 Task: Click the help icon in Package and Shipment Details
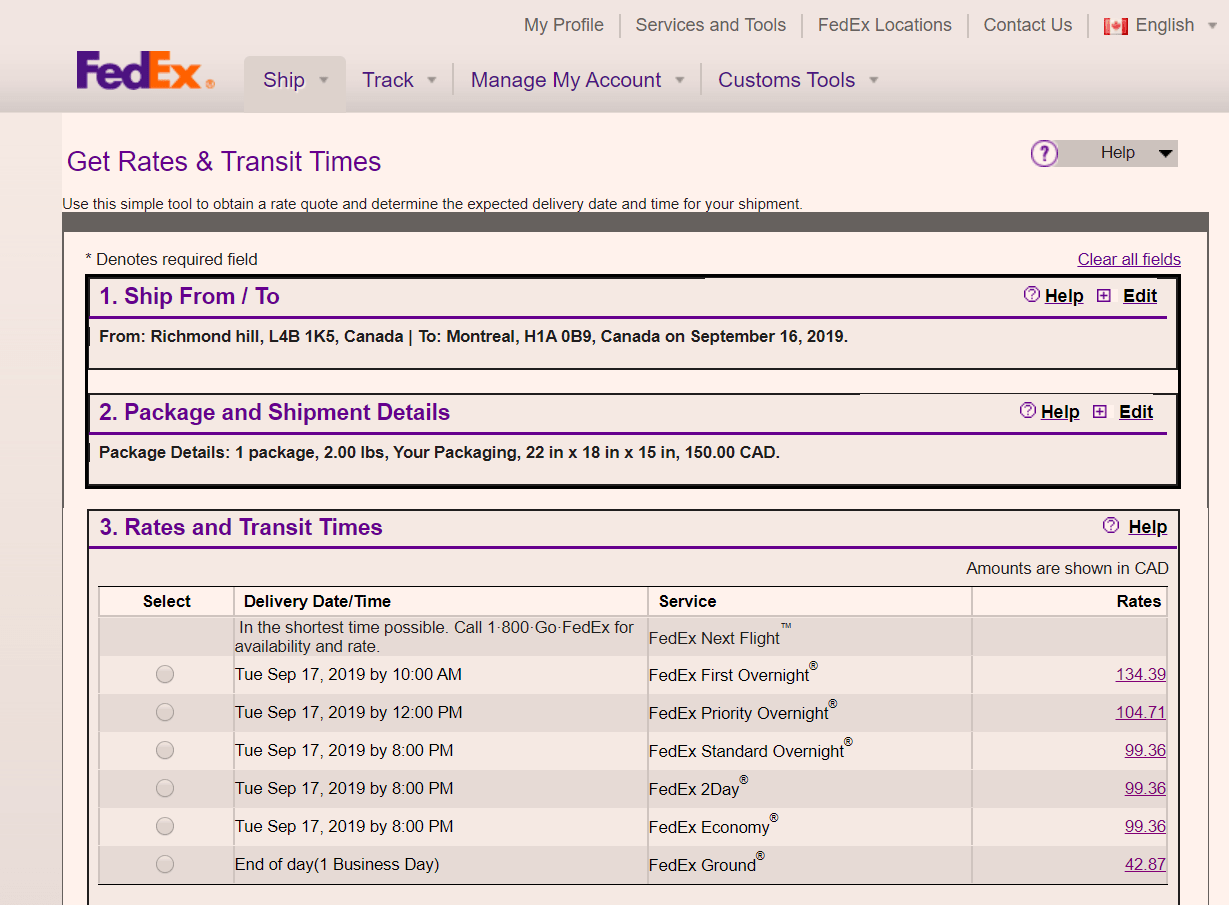coord(1028,410)
